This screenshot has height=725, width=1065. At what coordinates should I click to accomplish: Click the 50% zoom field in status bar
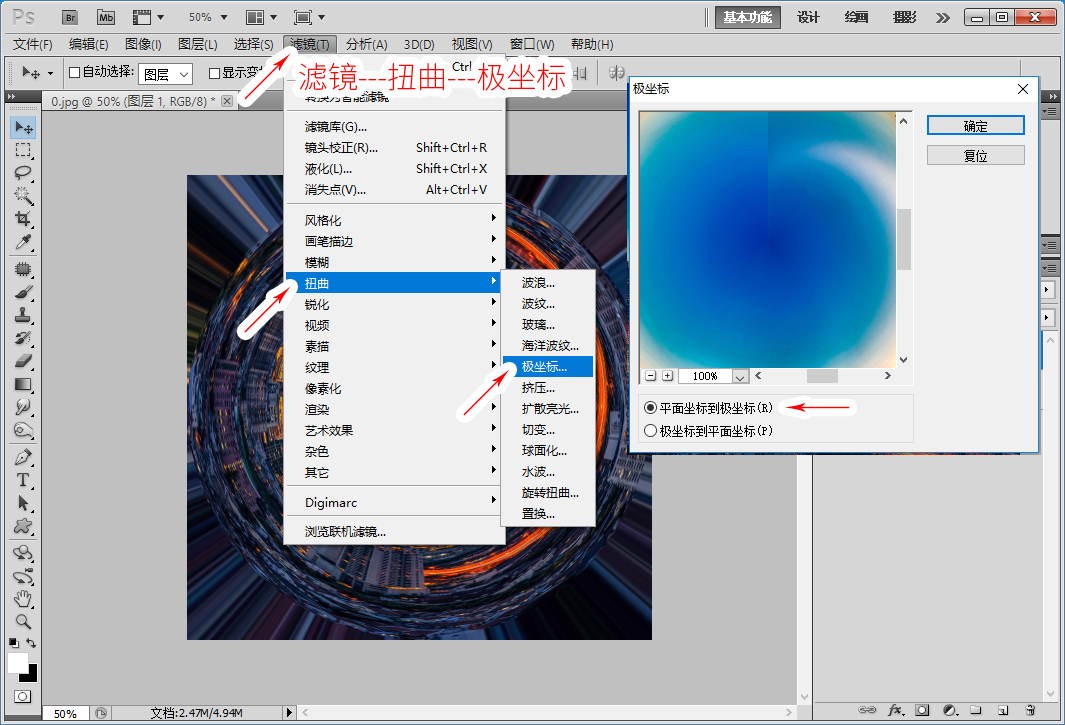[x=65, y=713]
